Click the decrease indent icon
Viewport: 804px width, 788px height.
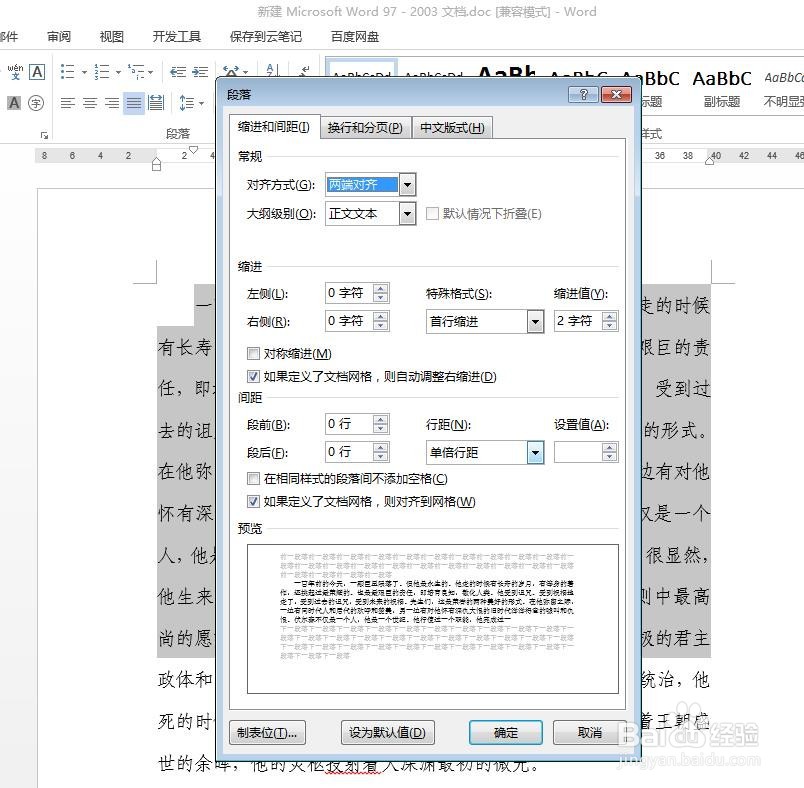tap(178, 72)
